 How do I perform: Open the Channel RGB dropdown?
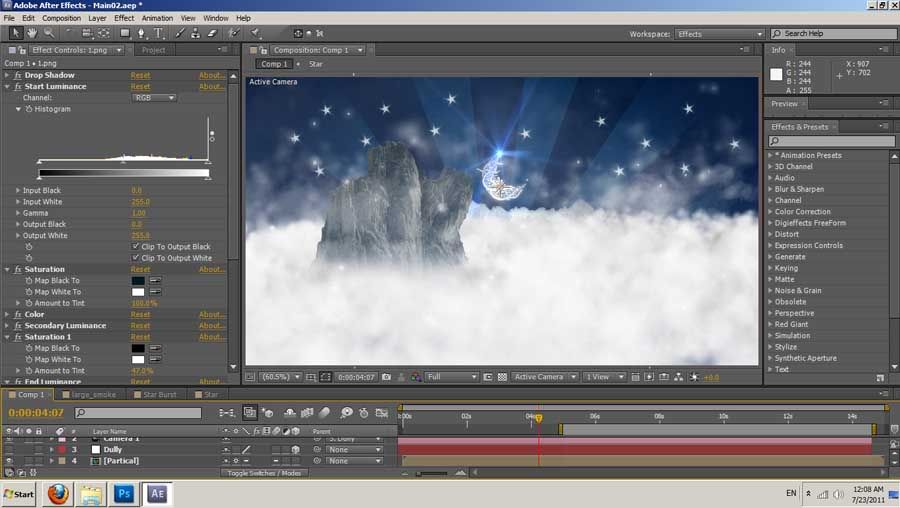tap(154, 98)
